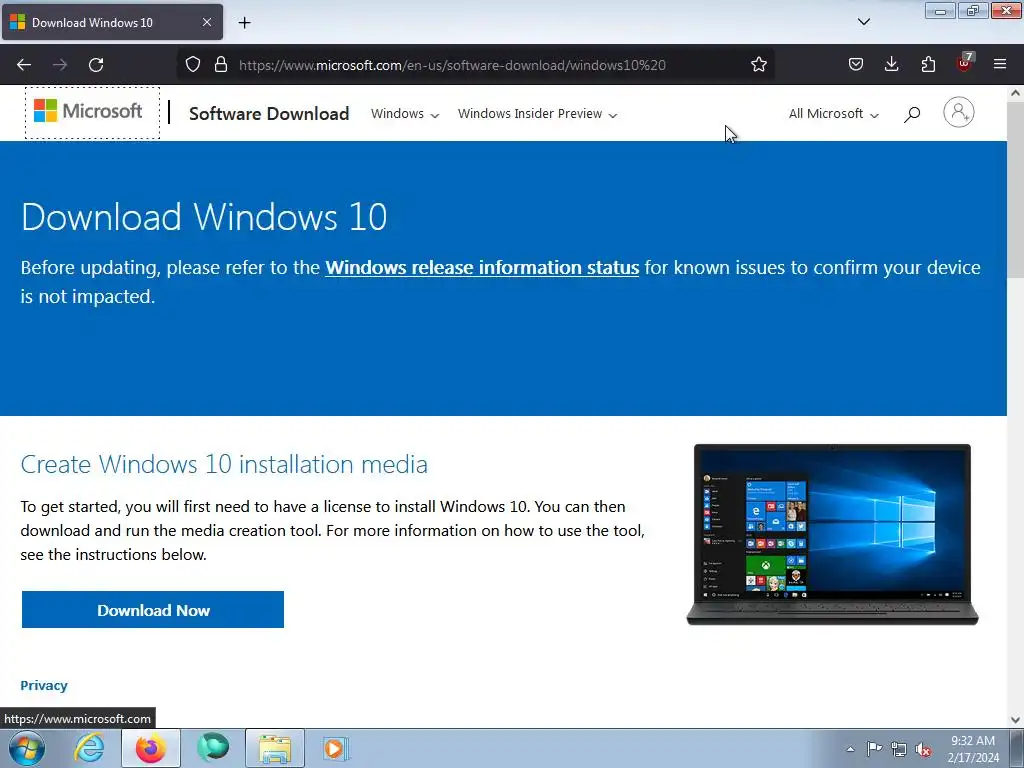Open the site search magnifier
This screenshot has height=768, width=1024.
point(912,114)
